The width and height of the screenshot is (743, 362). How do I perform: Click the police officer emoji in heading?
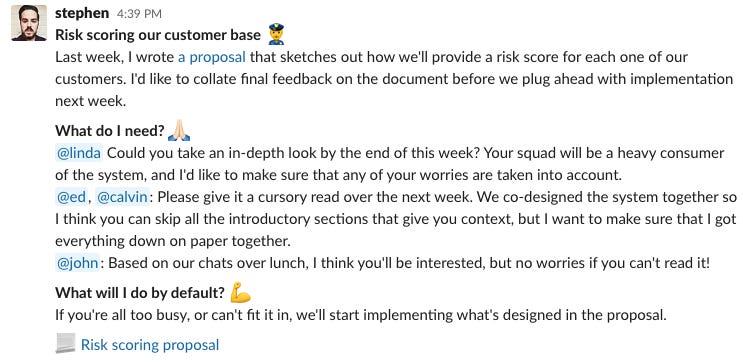tap(276, 35)
